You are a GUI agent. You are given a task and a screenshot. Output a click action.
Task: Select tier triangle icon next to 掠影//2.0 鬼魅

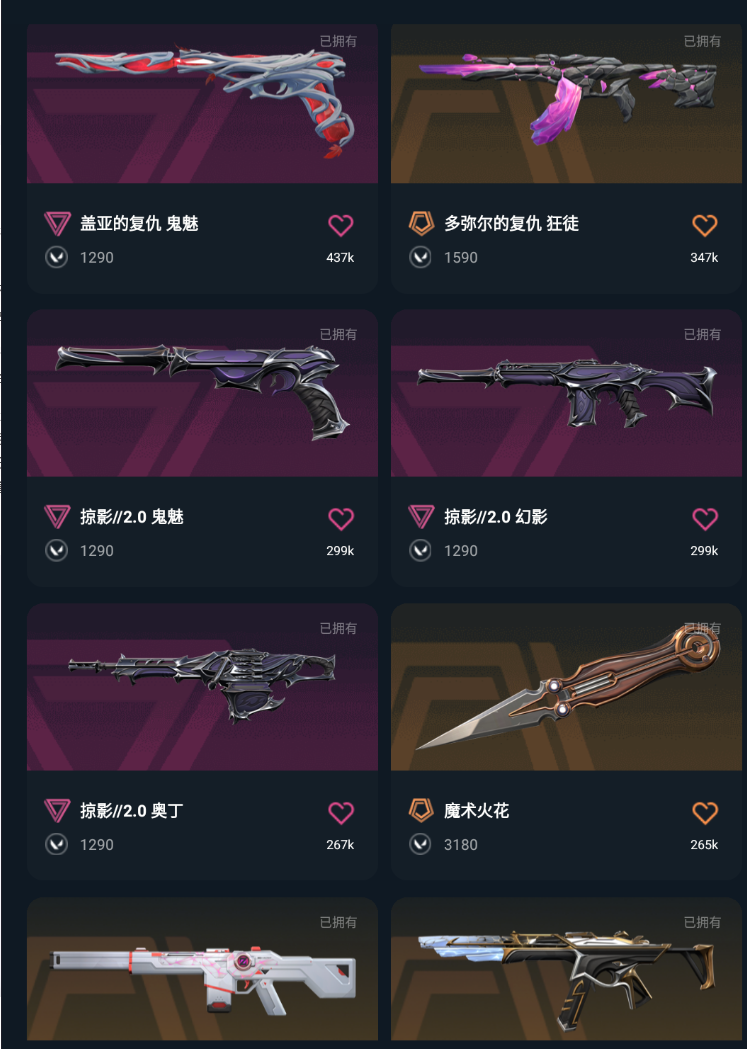tap(57, 517)
